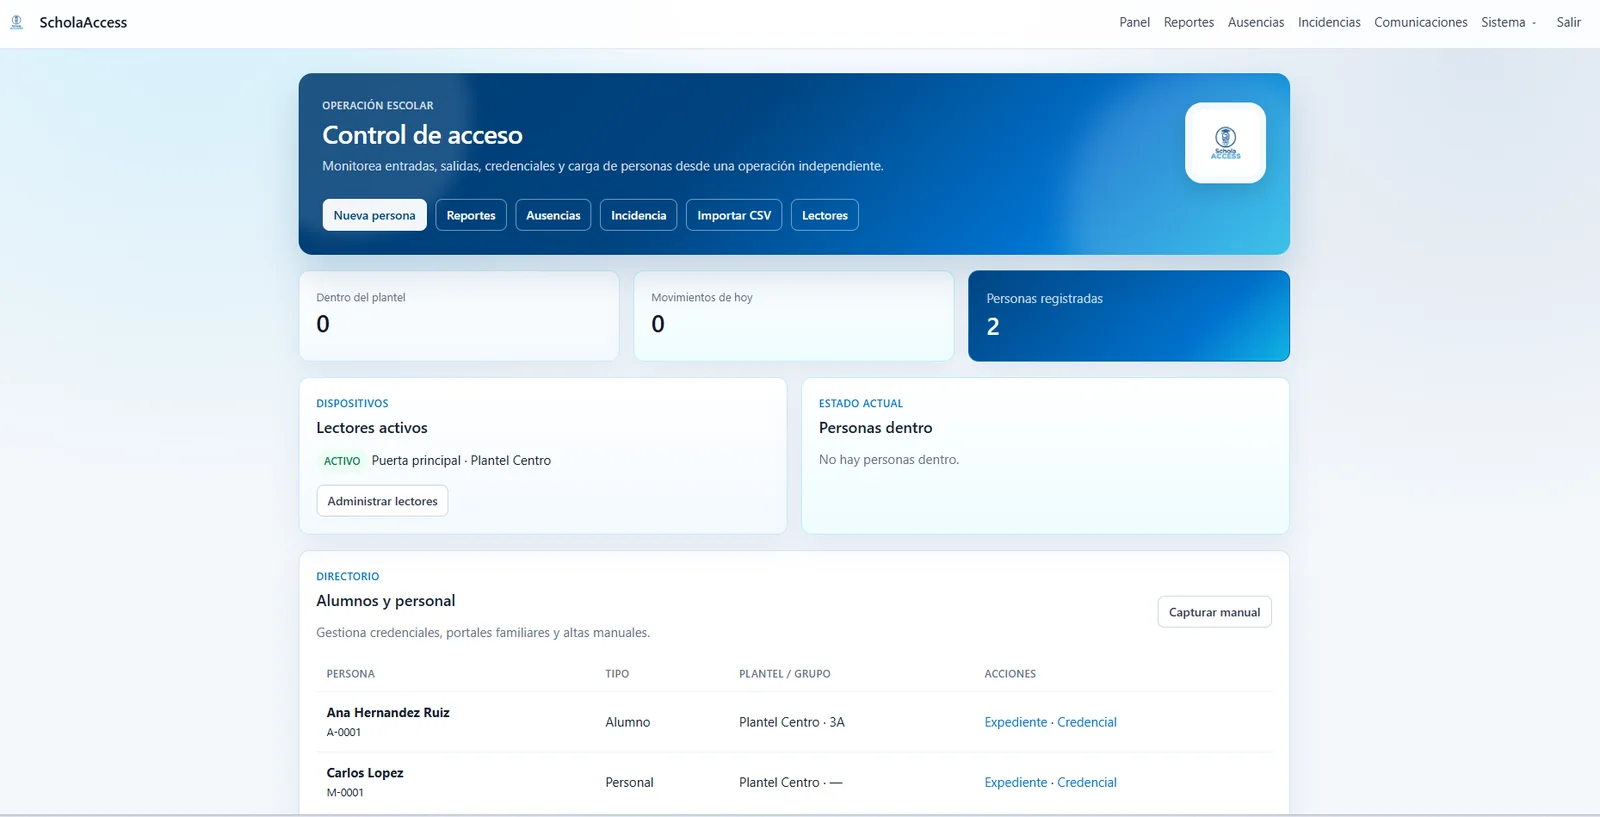Open Expediente for Carlos Lopez
Viewport: 1600px width, 817px height.
point(1016,782)
